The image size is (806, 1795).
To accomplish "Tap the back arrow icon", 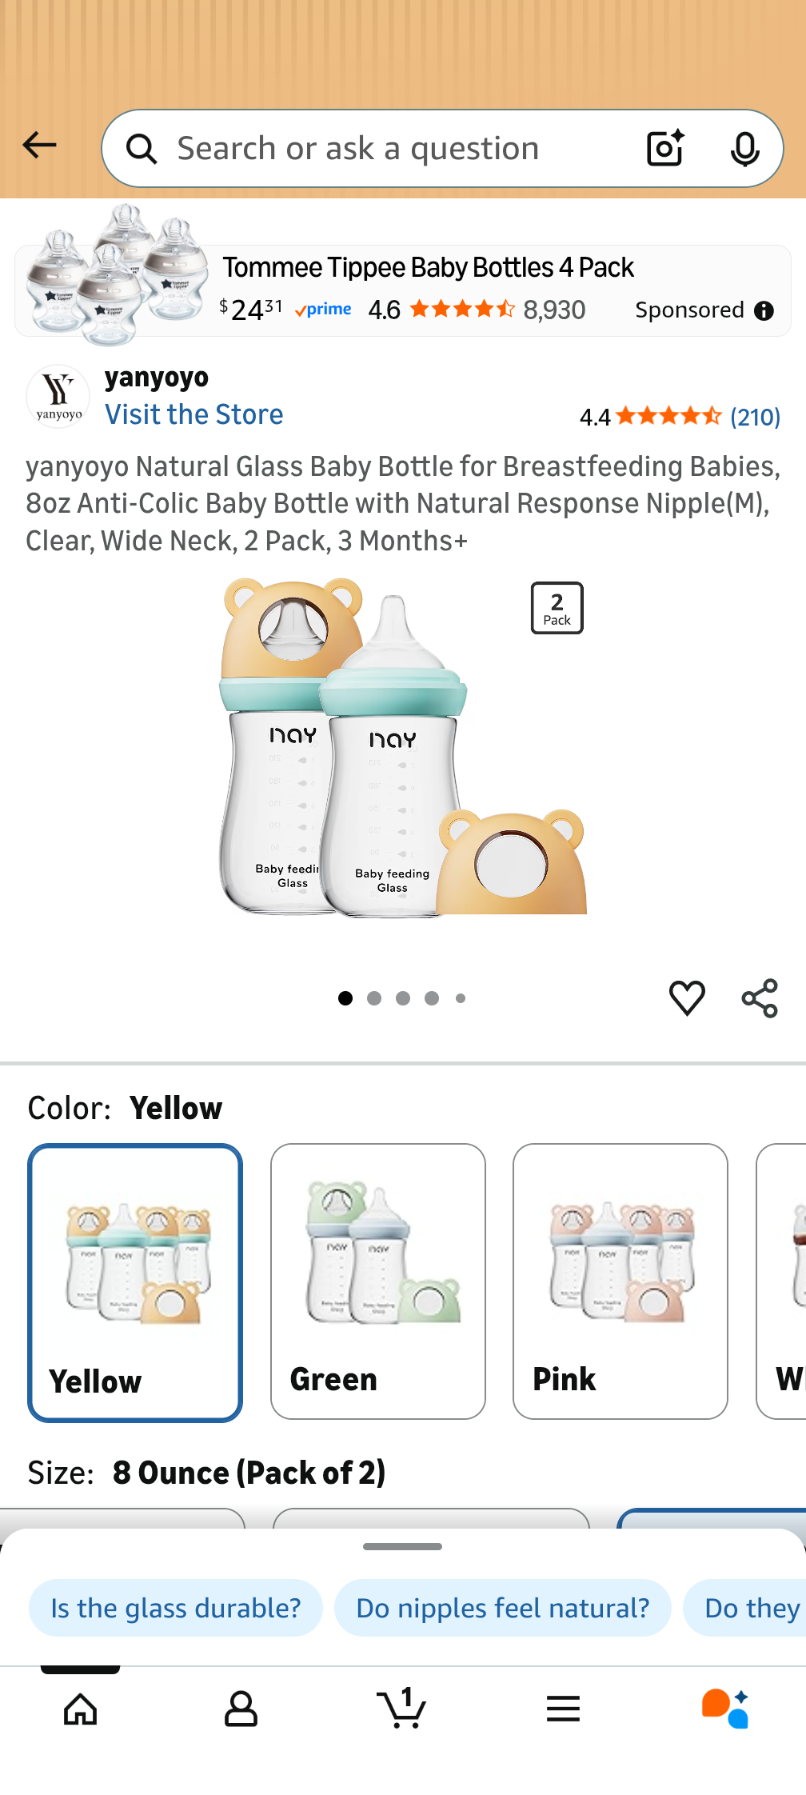I will click(40, 146).
